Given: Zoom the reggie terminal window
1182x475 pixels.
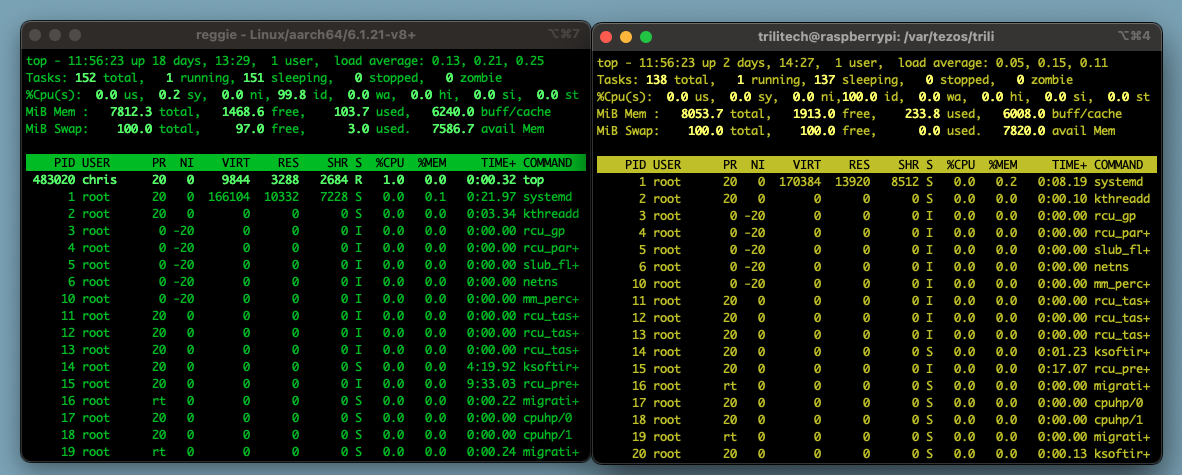Looking at the screenshot, I should point(74,34).
